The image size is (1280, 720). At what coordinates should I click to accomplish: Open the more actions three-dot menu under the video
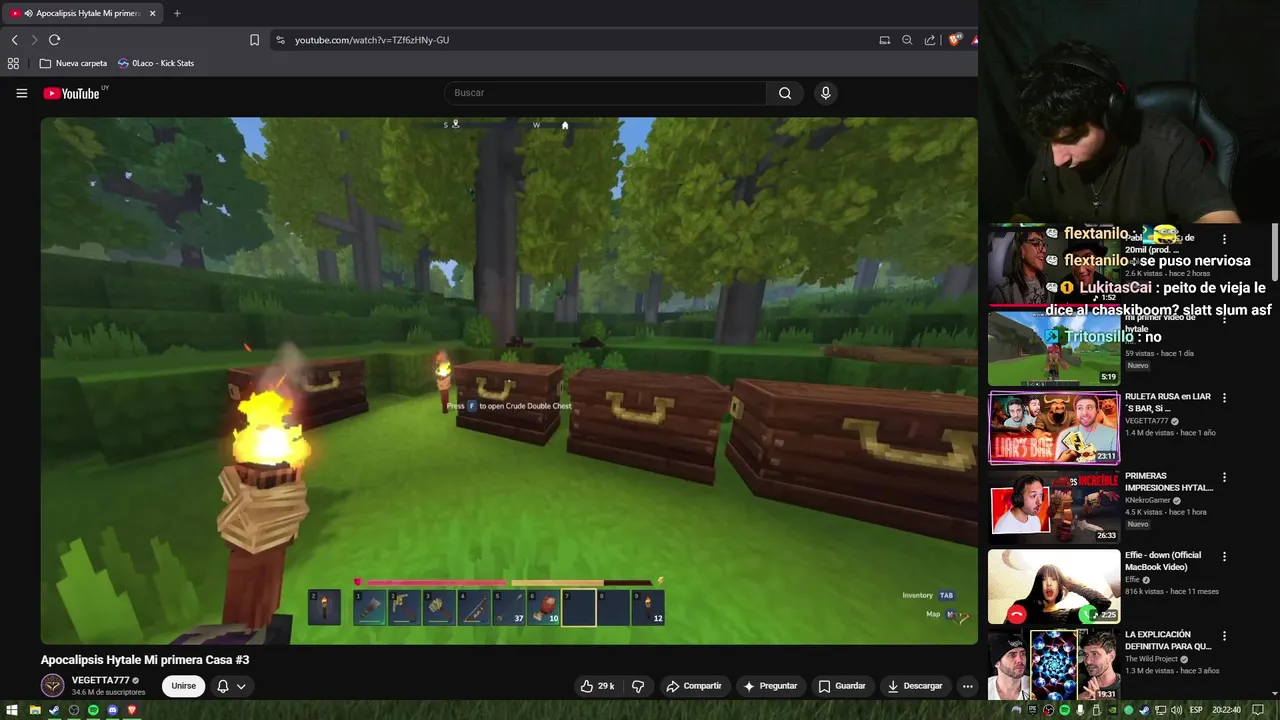(x=967, y=686)
